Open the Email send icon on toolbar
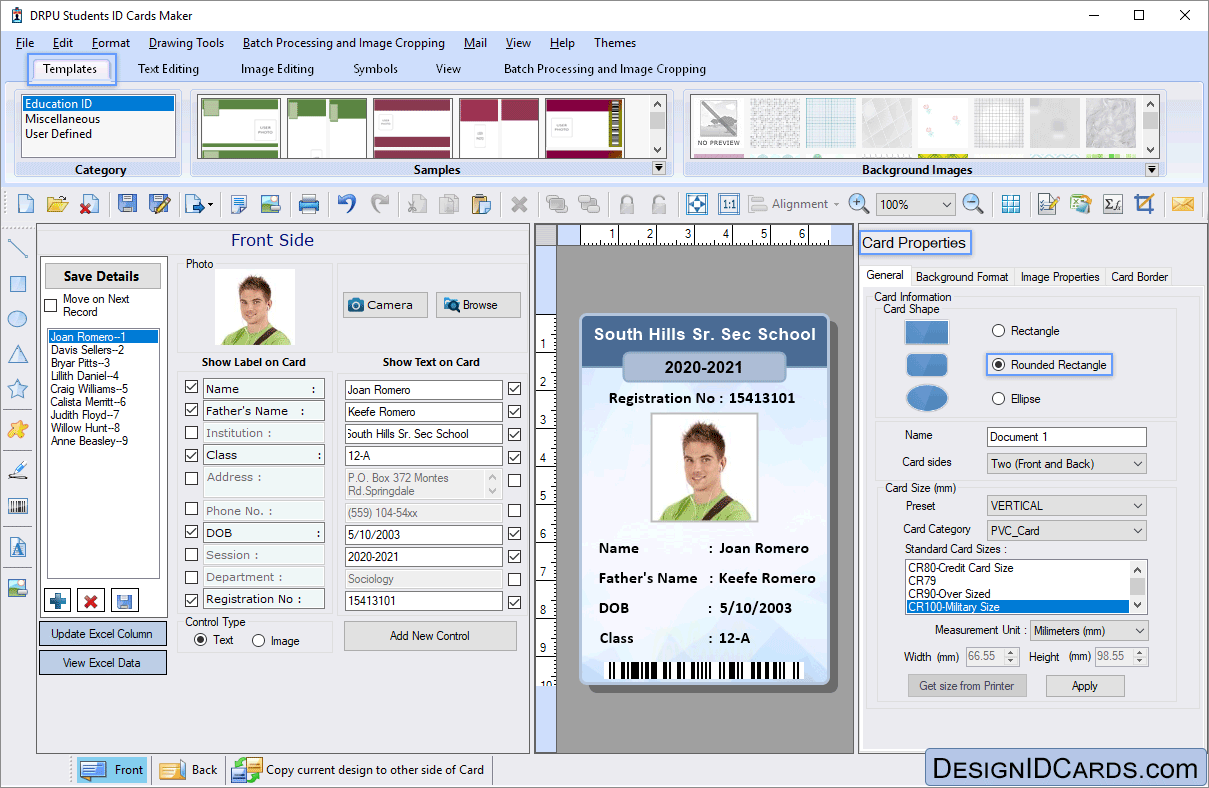This screenshot has height=788, width=1209. coord(1183,203)
